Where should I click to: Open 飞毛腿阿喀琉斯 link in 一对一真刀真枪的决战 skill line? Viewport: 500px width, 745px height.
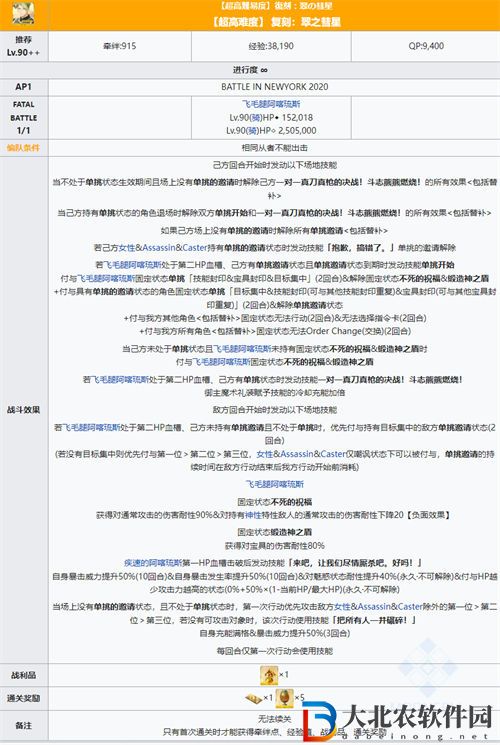click(x=120, y=379)
